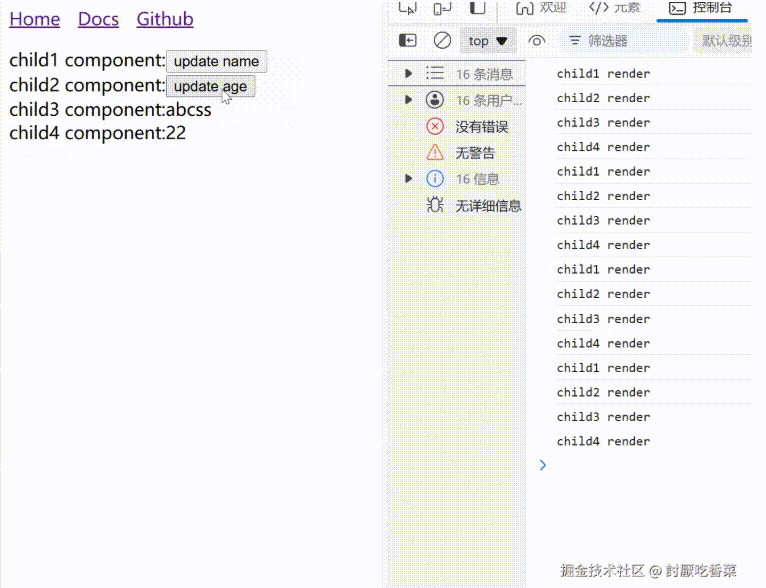Toggle the console sidebar icon

click(x=407, y=41)
